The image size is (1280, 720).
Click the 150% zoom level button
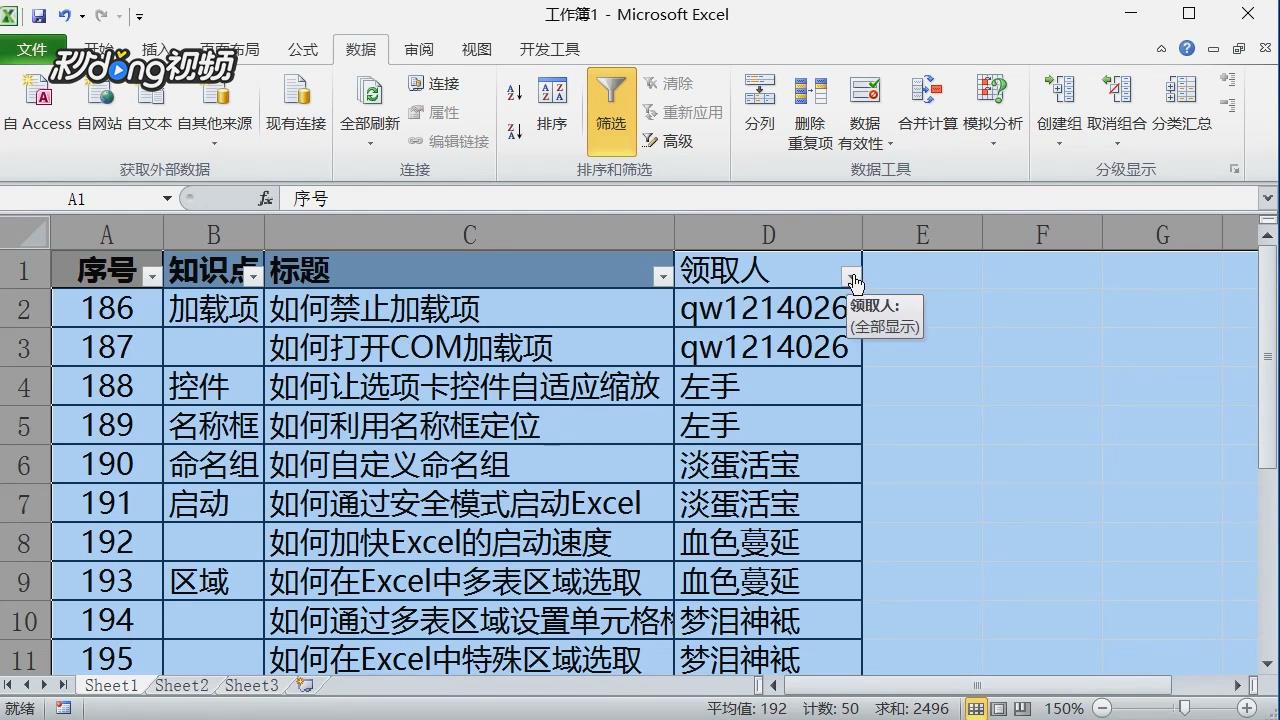pyautogui.click(x=1064, y=708)
